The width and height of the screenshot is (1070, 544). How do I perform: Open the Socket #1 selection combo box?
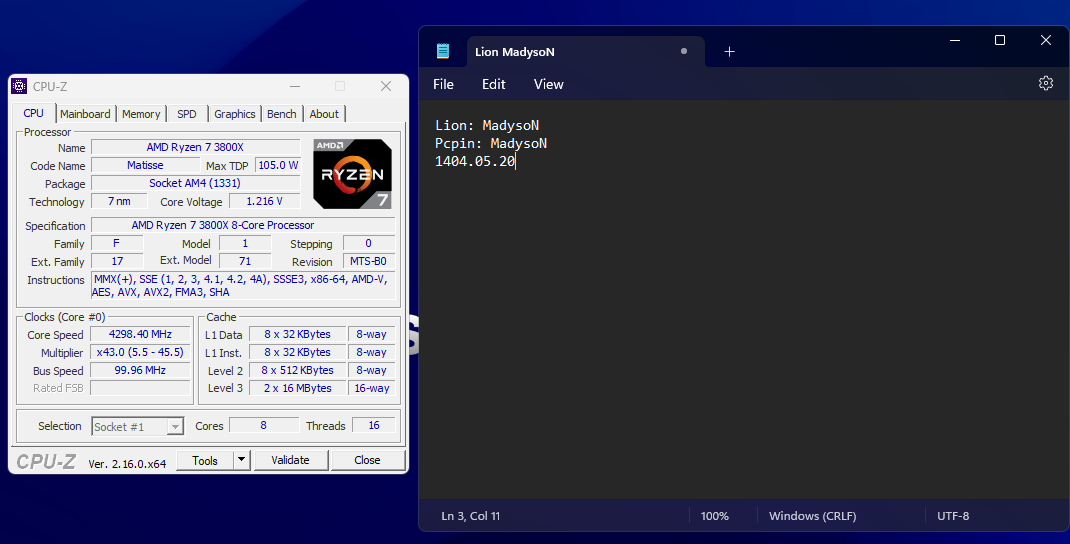coord(138,426)
